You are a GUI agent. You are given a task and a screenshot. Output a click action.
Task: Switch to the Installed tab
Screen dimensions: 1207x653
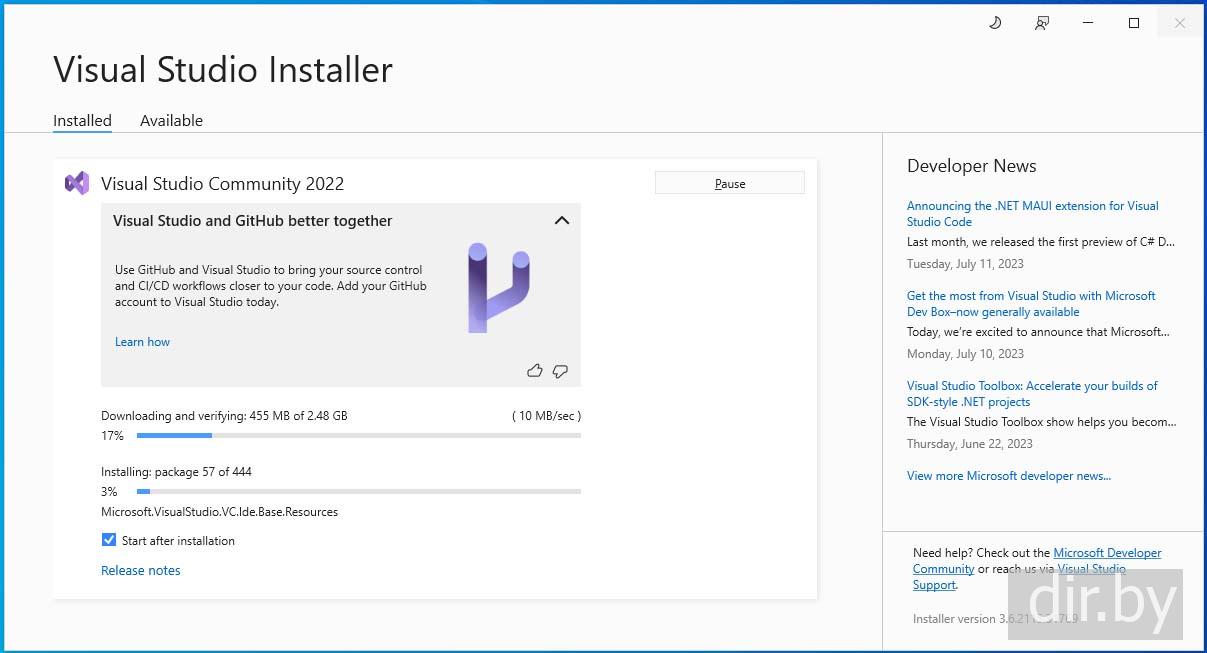[82, 120]
